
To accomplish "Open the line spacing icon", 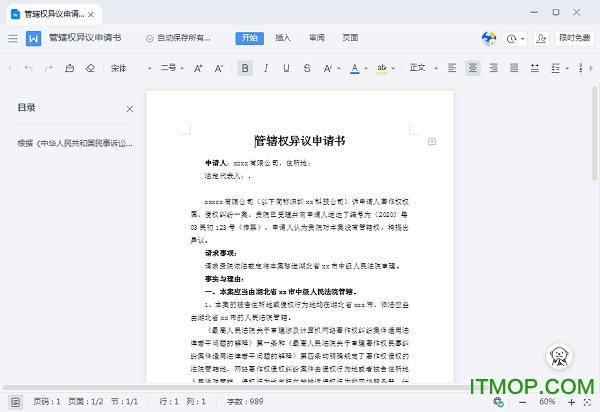I will click(555, 68).
